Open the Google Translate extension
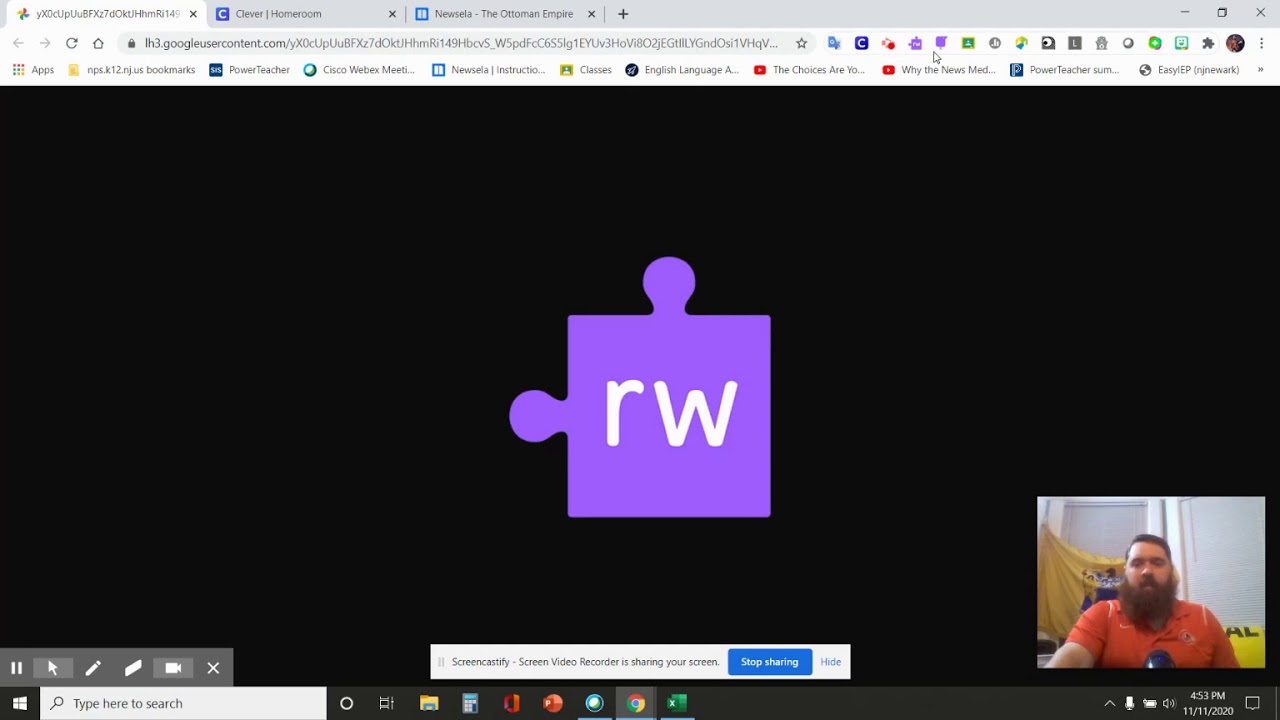This screenshot has height=720, width=1280. pos(834,43)
